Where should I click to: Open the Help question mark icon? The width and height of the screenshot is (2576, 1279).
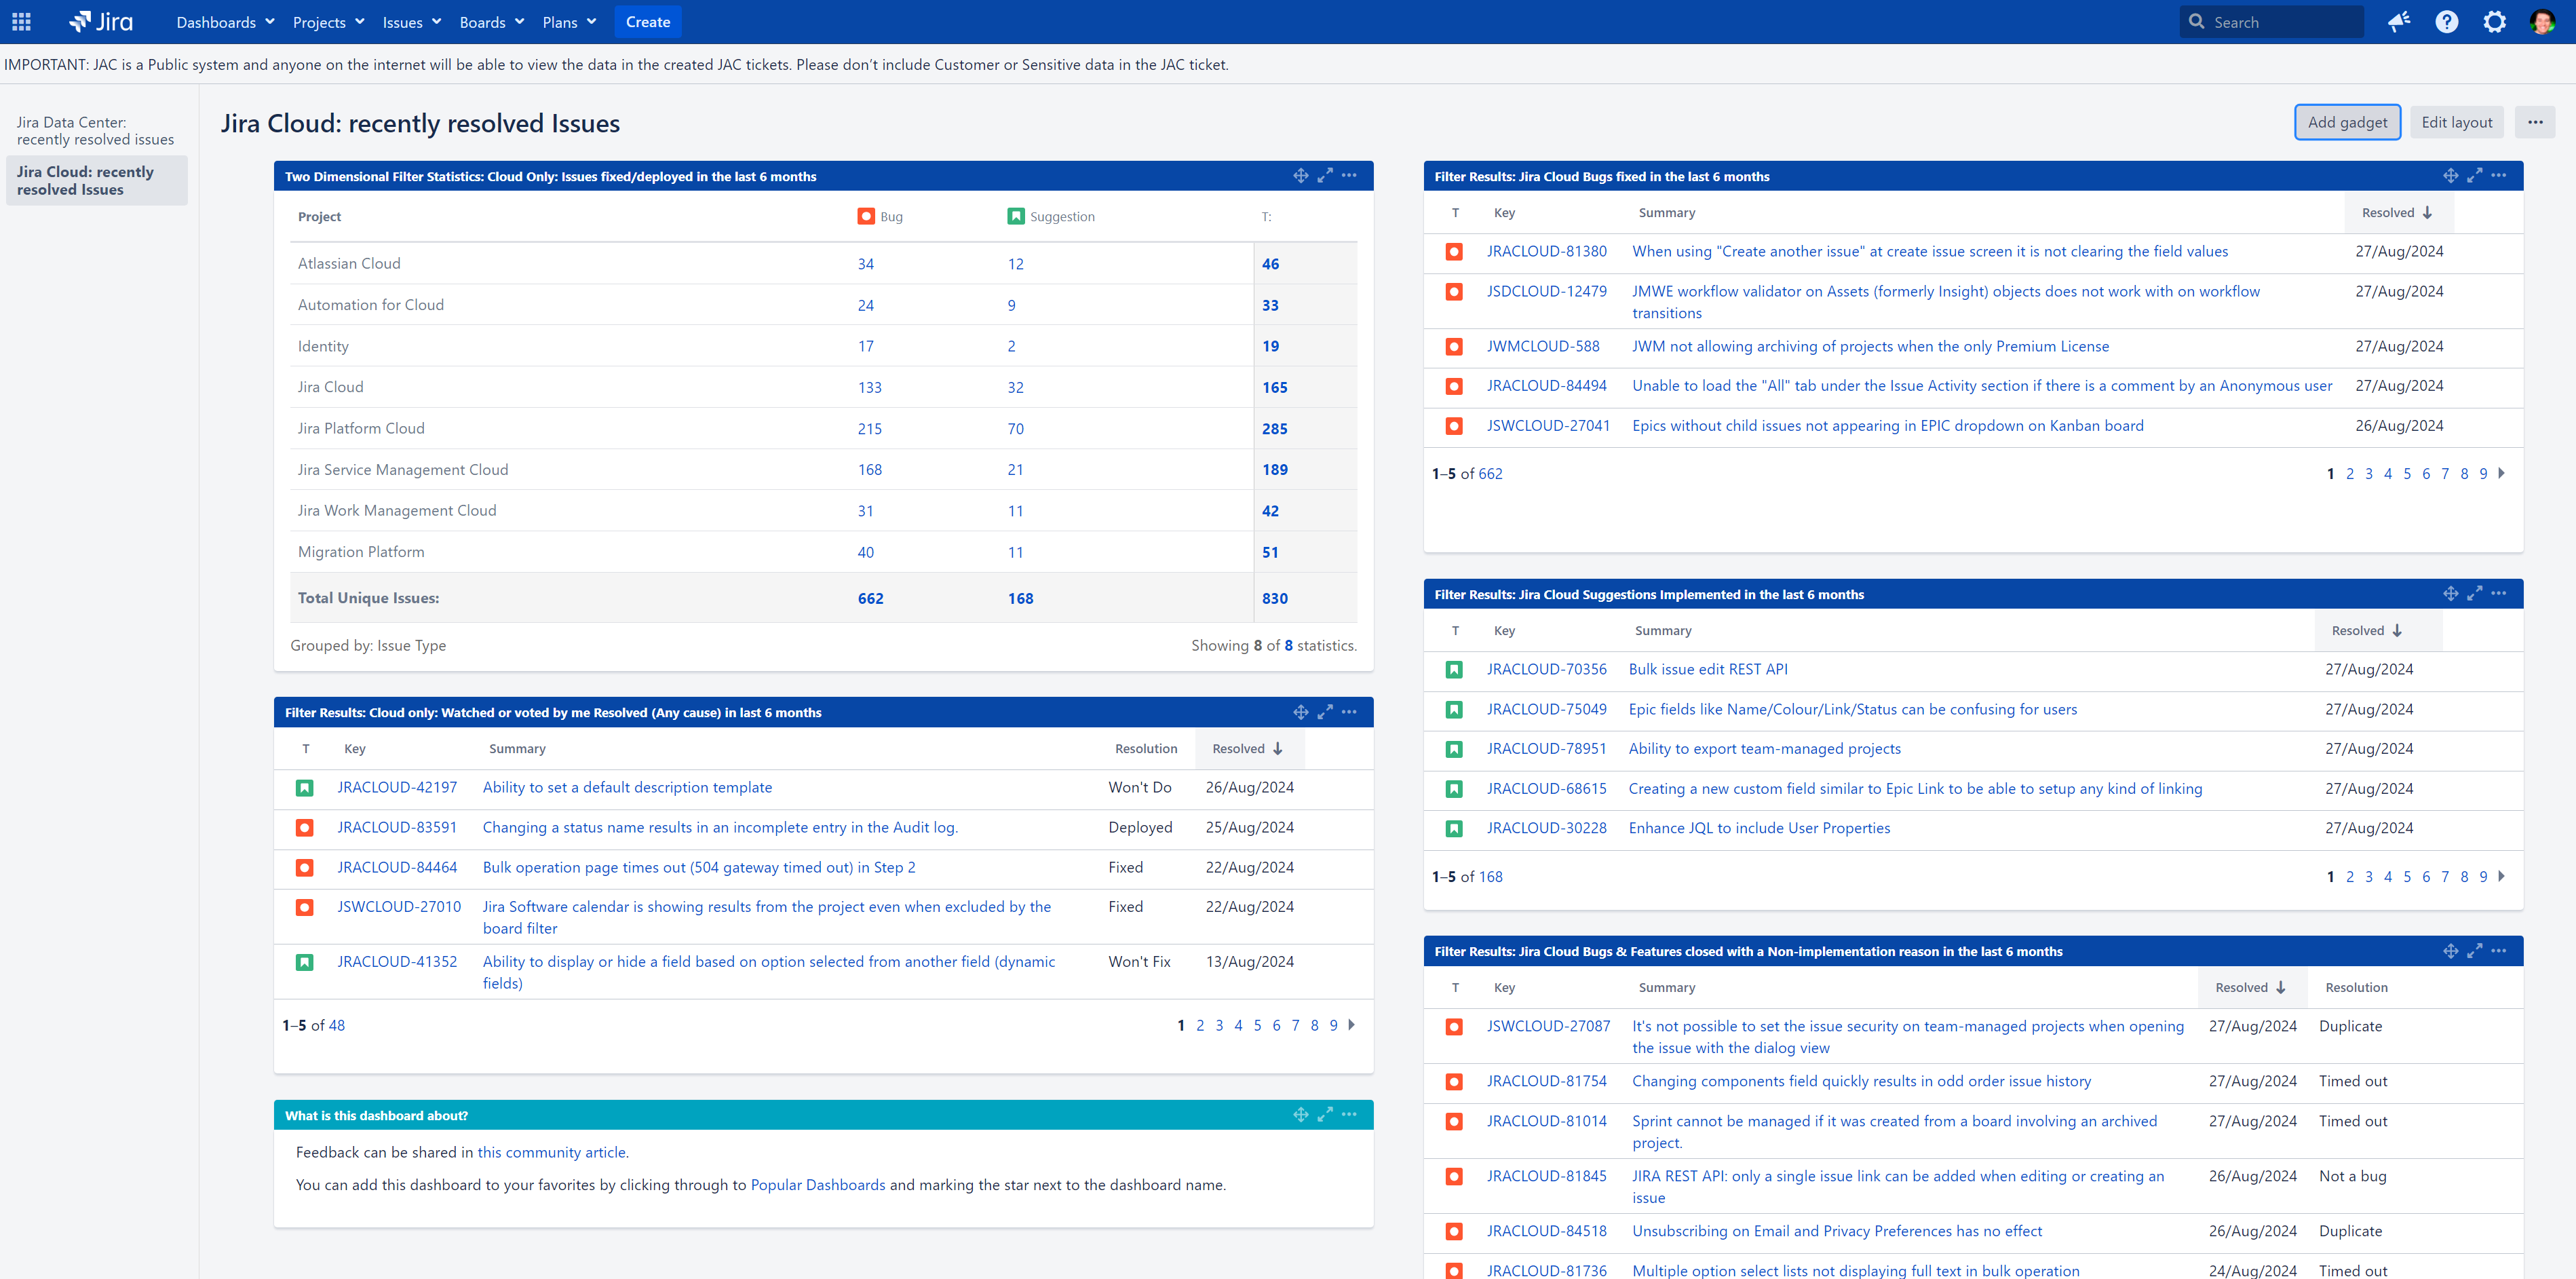tap(2446, 22)
